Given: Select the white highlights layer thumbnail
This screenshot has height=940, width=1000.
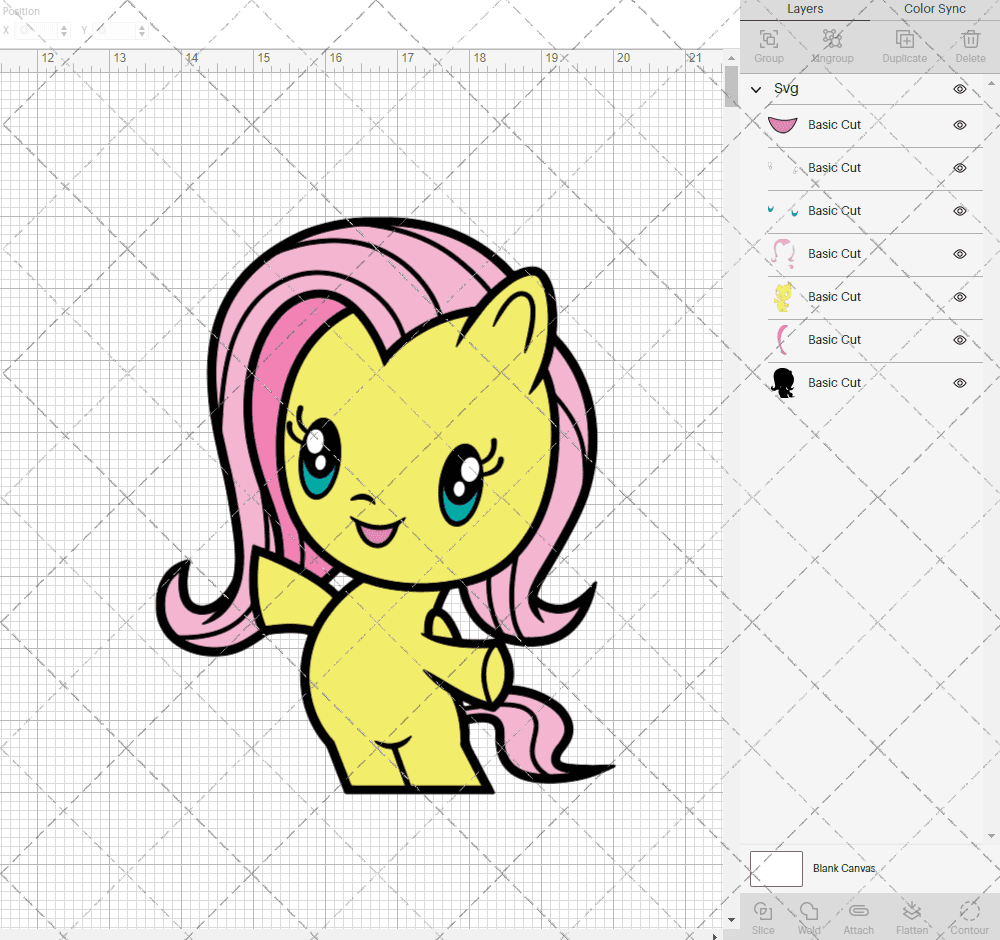Looking at the screenshot, I should pos(783,168).
